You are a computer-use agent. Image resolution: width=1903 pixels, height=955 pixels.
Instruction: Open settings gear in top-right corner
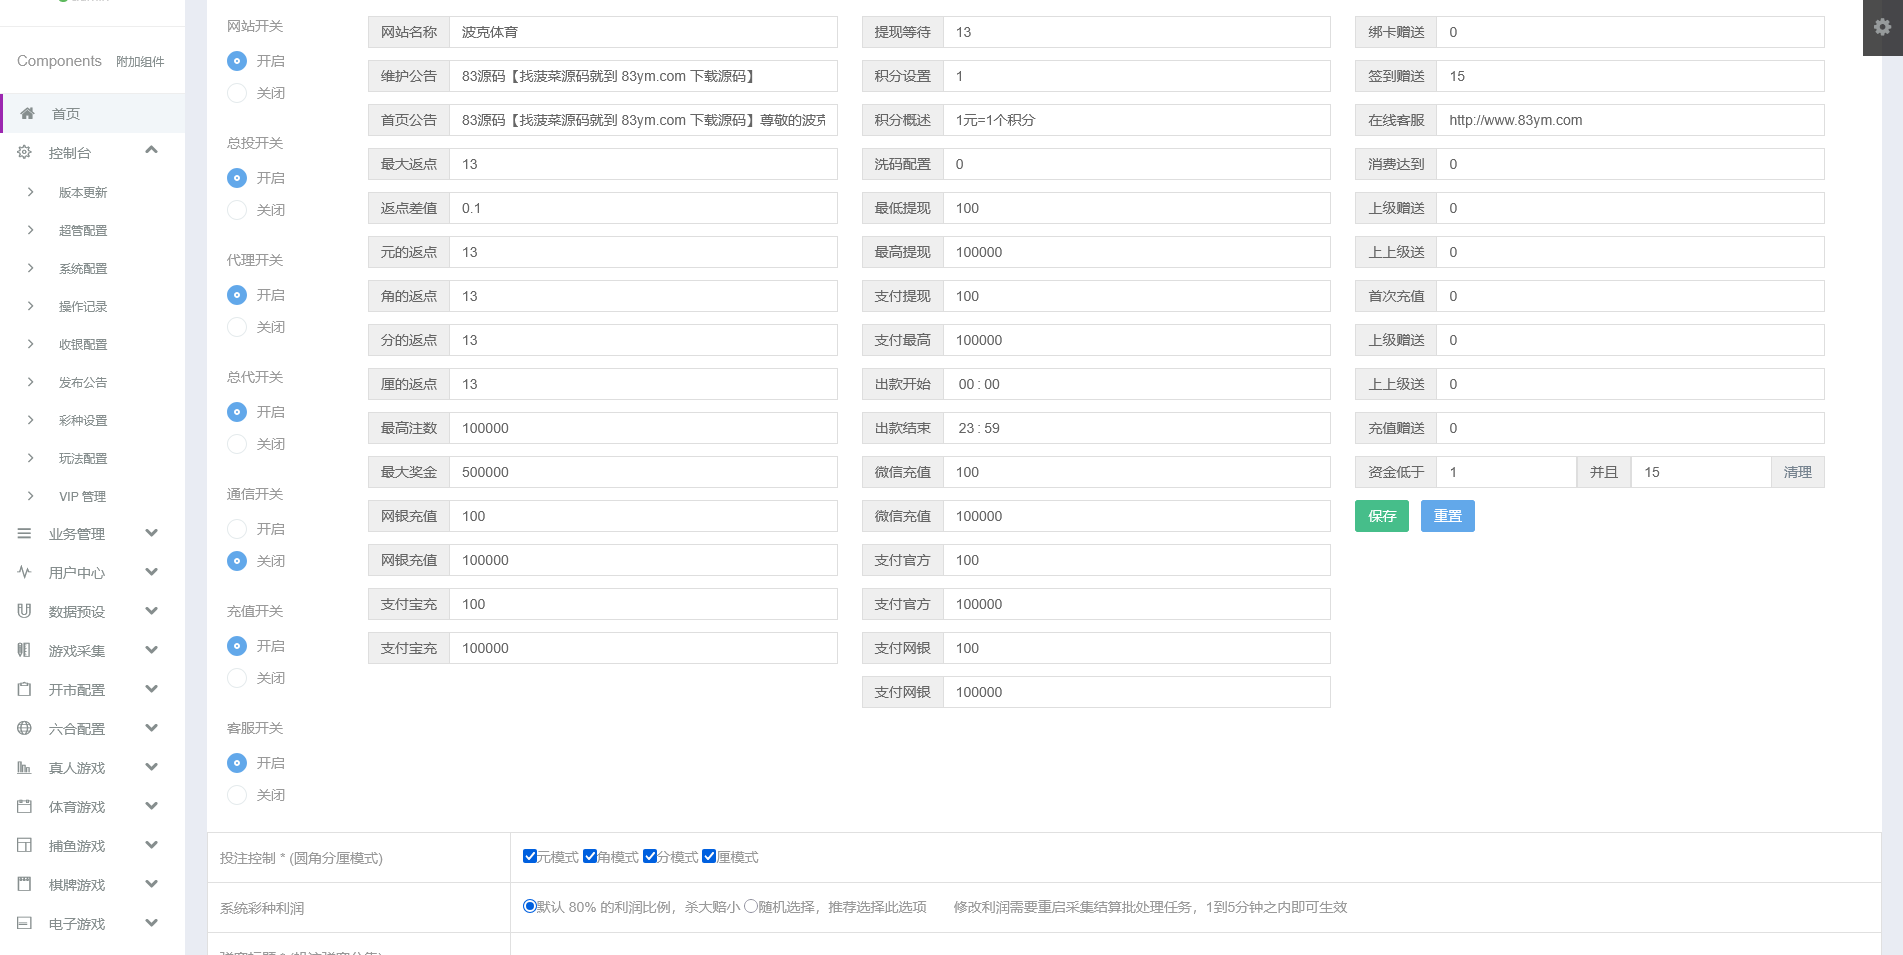1882,27
